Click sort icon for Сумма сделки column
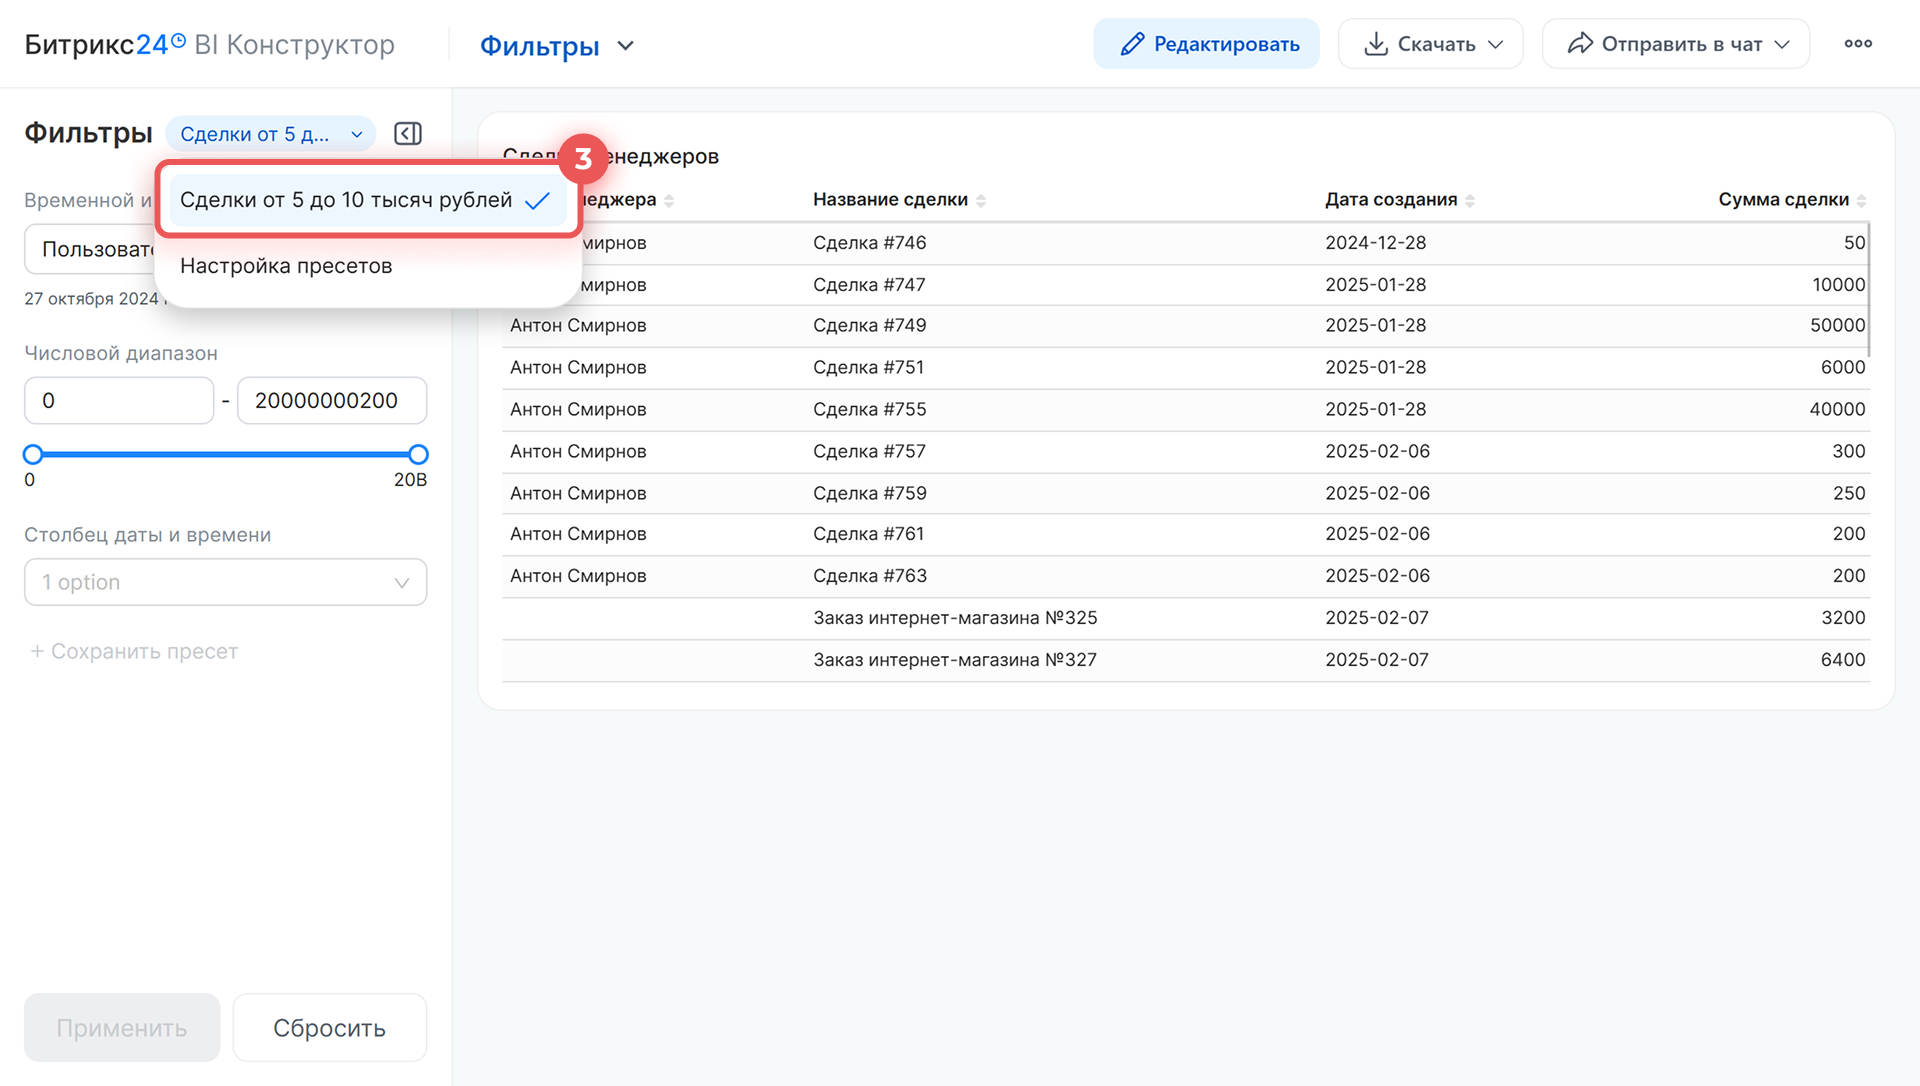Image resolution: width=1920 pixels, height=1086 pixels. tap(1861, 201)
